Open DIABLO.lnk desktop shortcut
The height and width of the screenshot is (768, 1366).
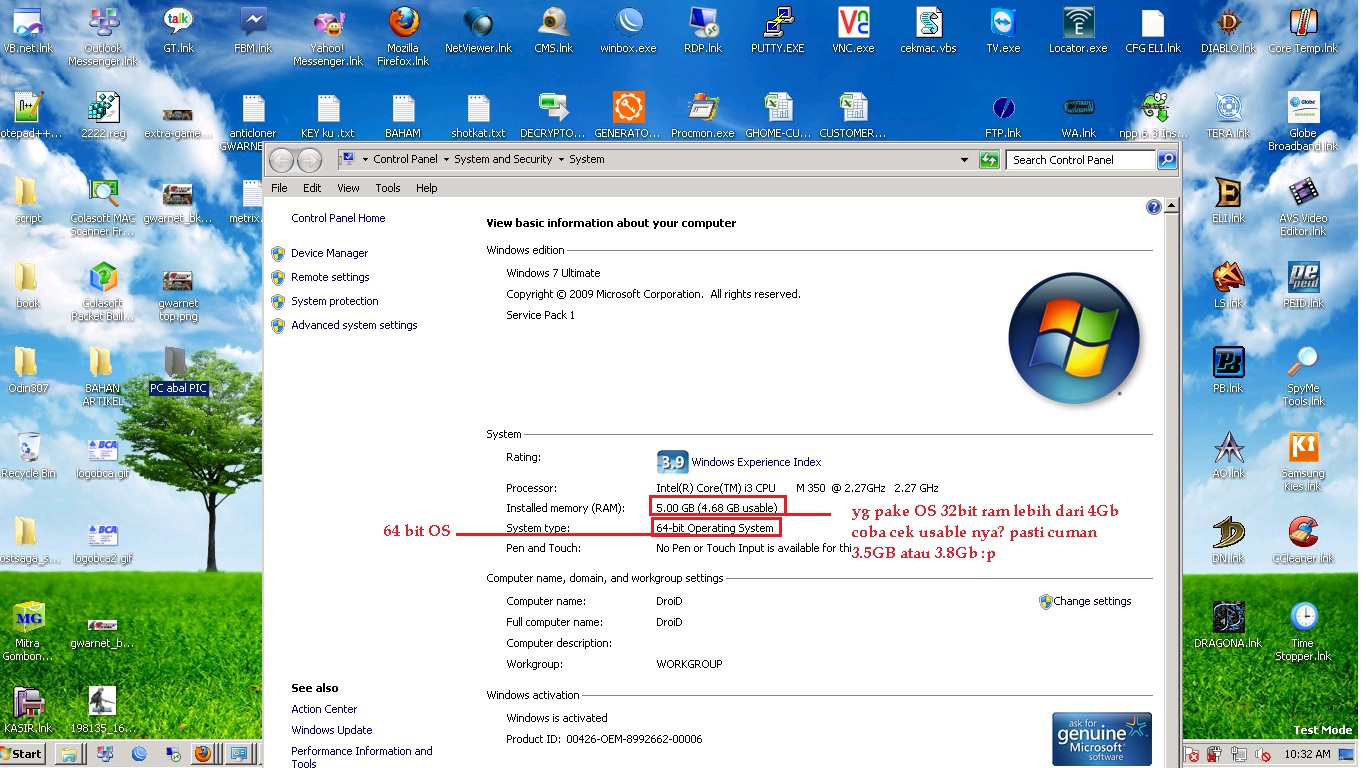coord(1228,30)
